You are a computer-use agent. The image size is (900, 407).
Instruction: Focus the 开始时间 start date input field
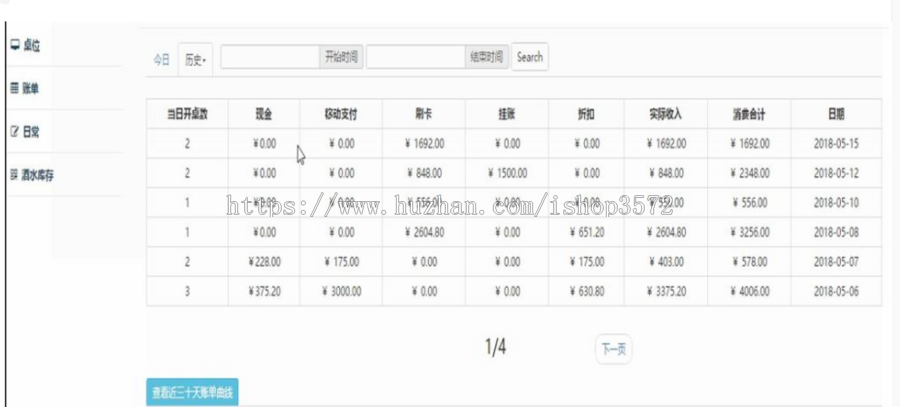270,57
